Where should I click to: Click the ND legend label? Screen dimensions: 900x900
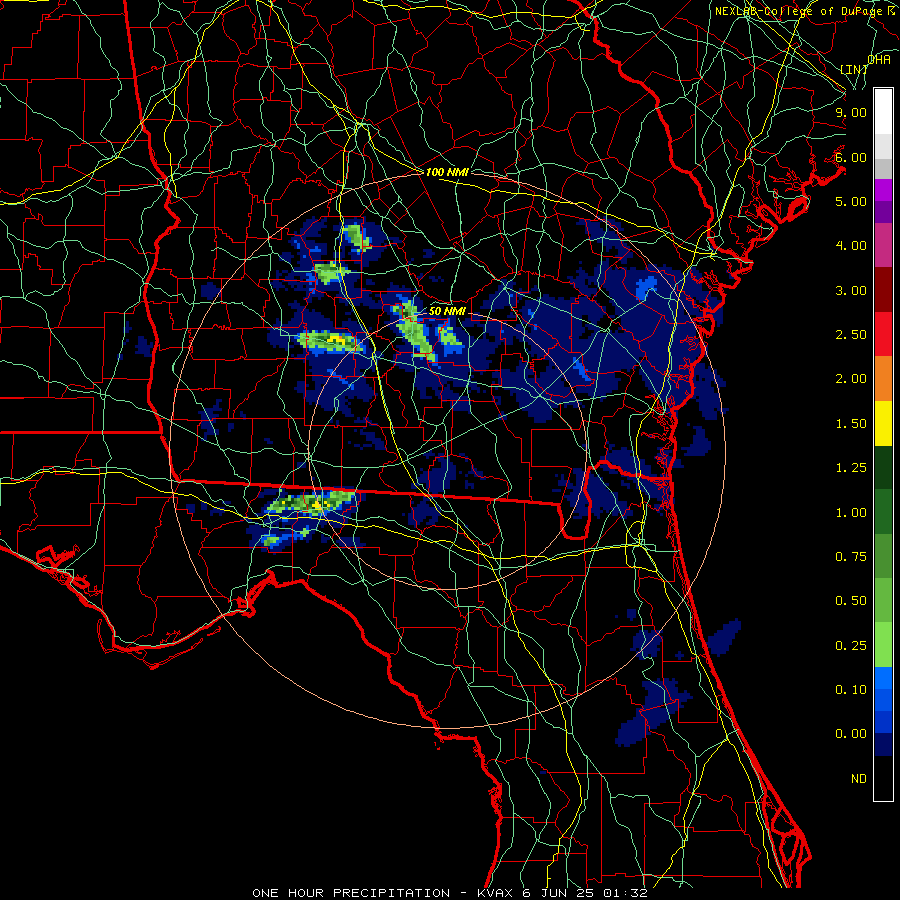pyautogui.click(x=859, y=779)
